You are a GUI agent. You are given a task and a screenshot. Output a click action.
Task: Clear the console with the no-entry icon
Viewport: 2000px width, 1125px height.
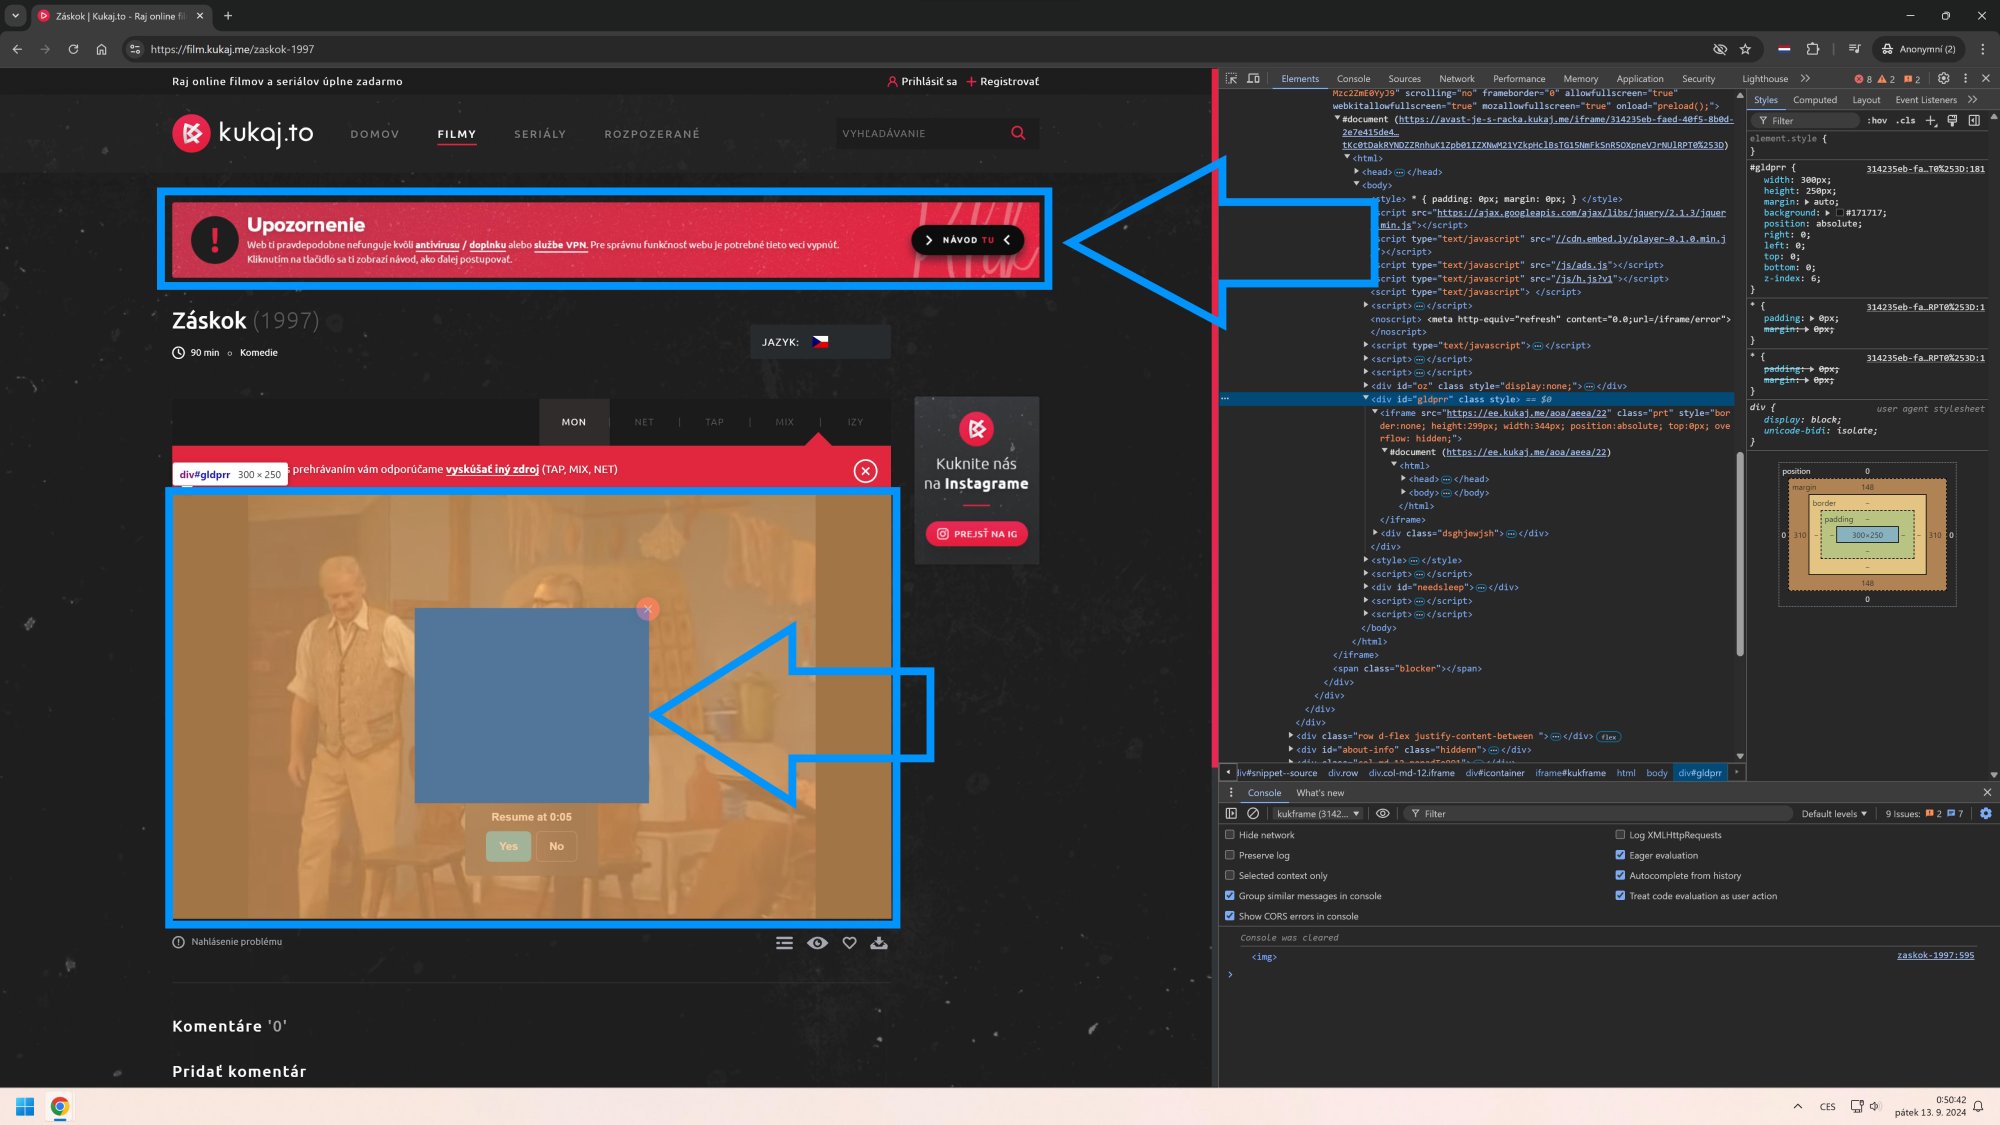coord(1253,813)
